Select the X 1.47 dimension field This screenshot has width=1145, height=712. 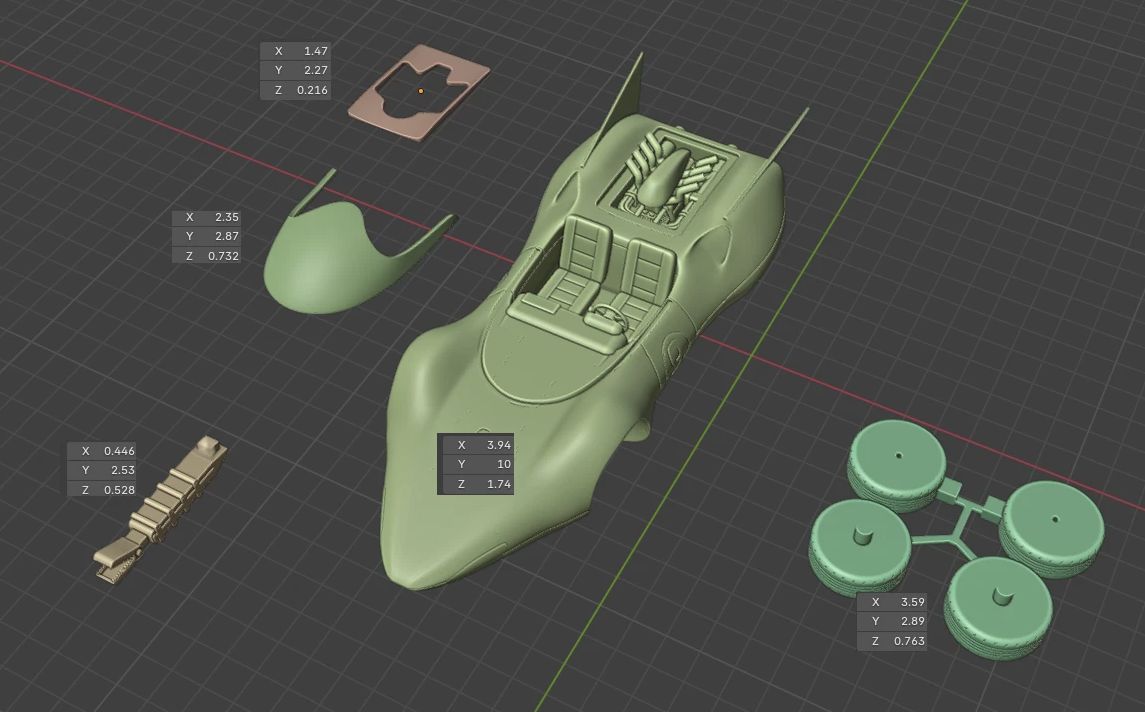[x=295, y=51]
